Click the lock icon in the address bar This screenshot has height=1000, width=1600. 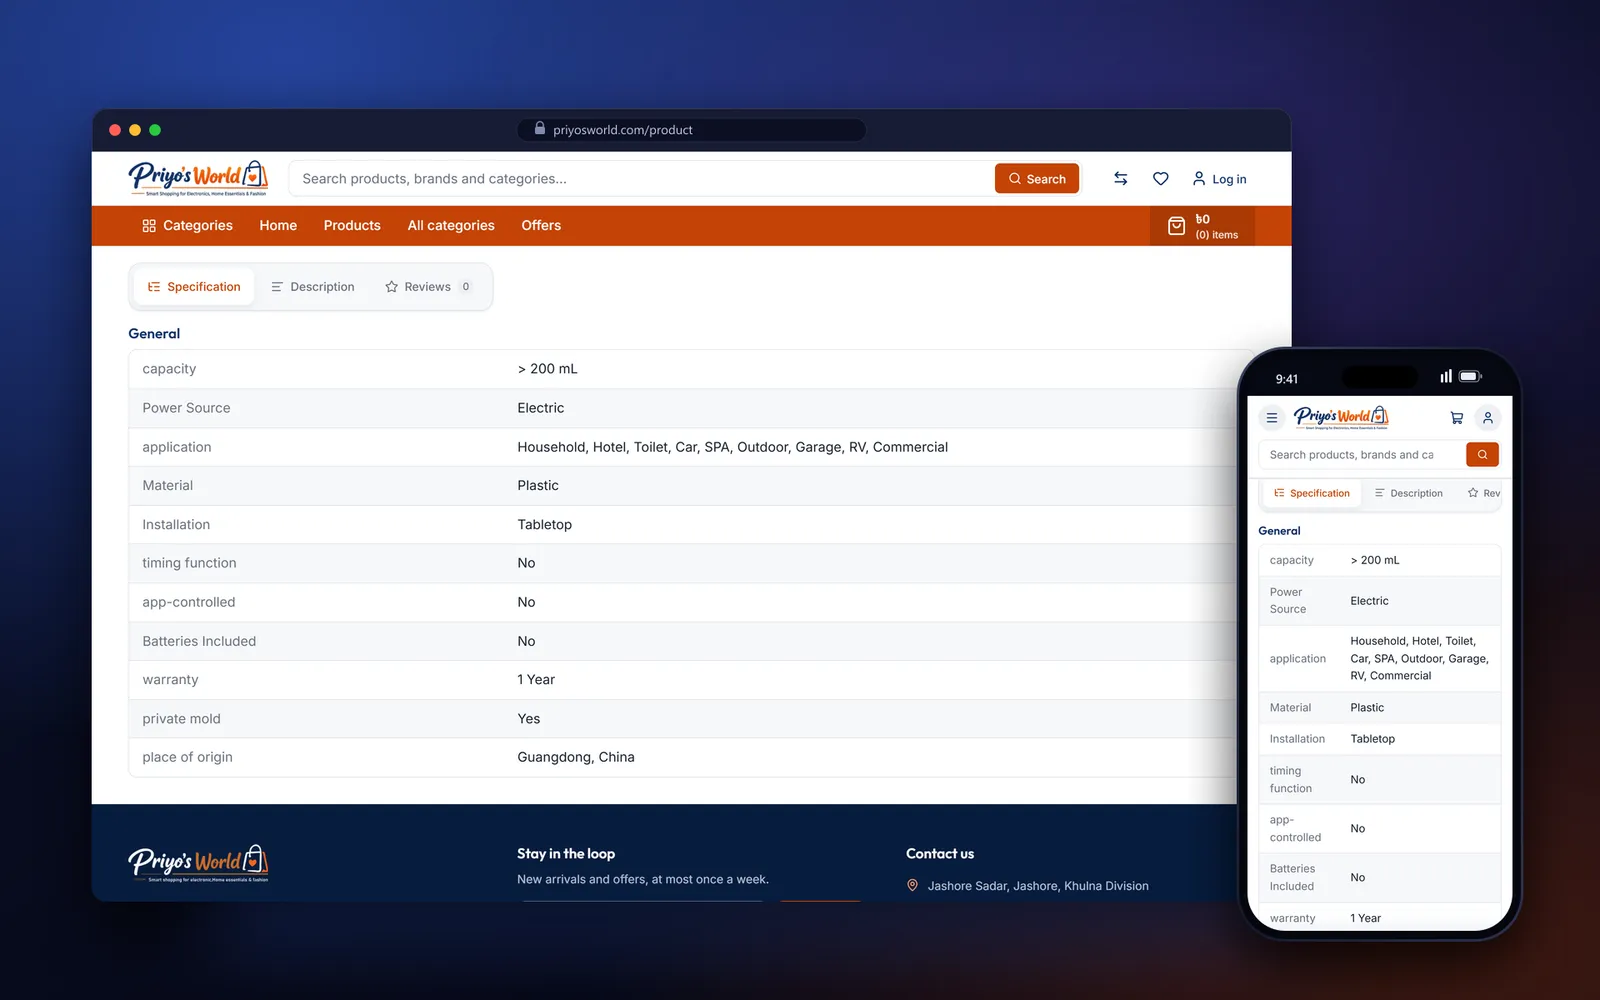pyautogui.click(x=540, y=129)
